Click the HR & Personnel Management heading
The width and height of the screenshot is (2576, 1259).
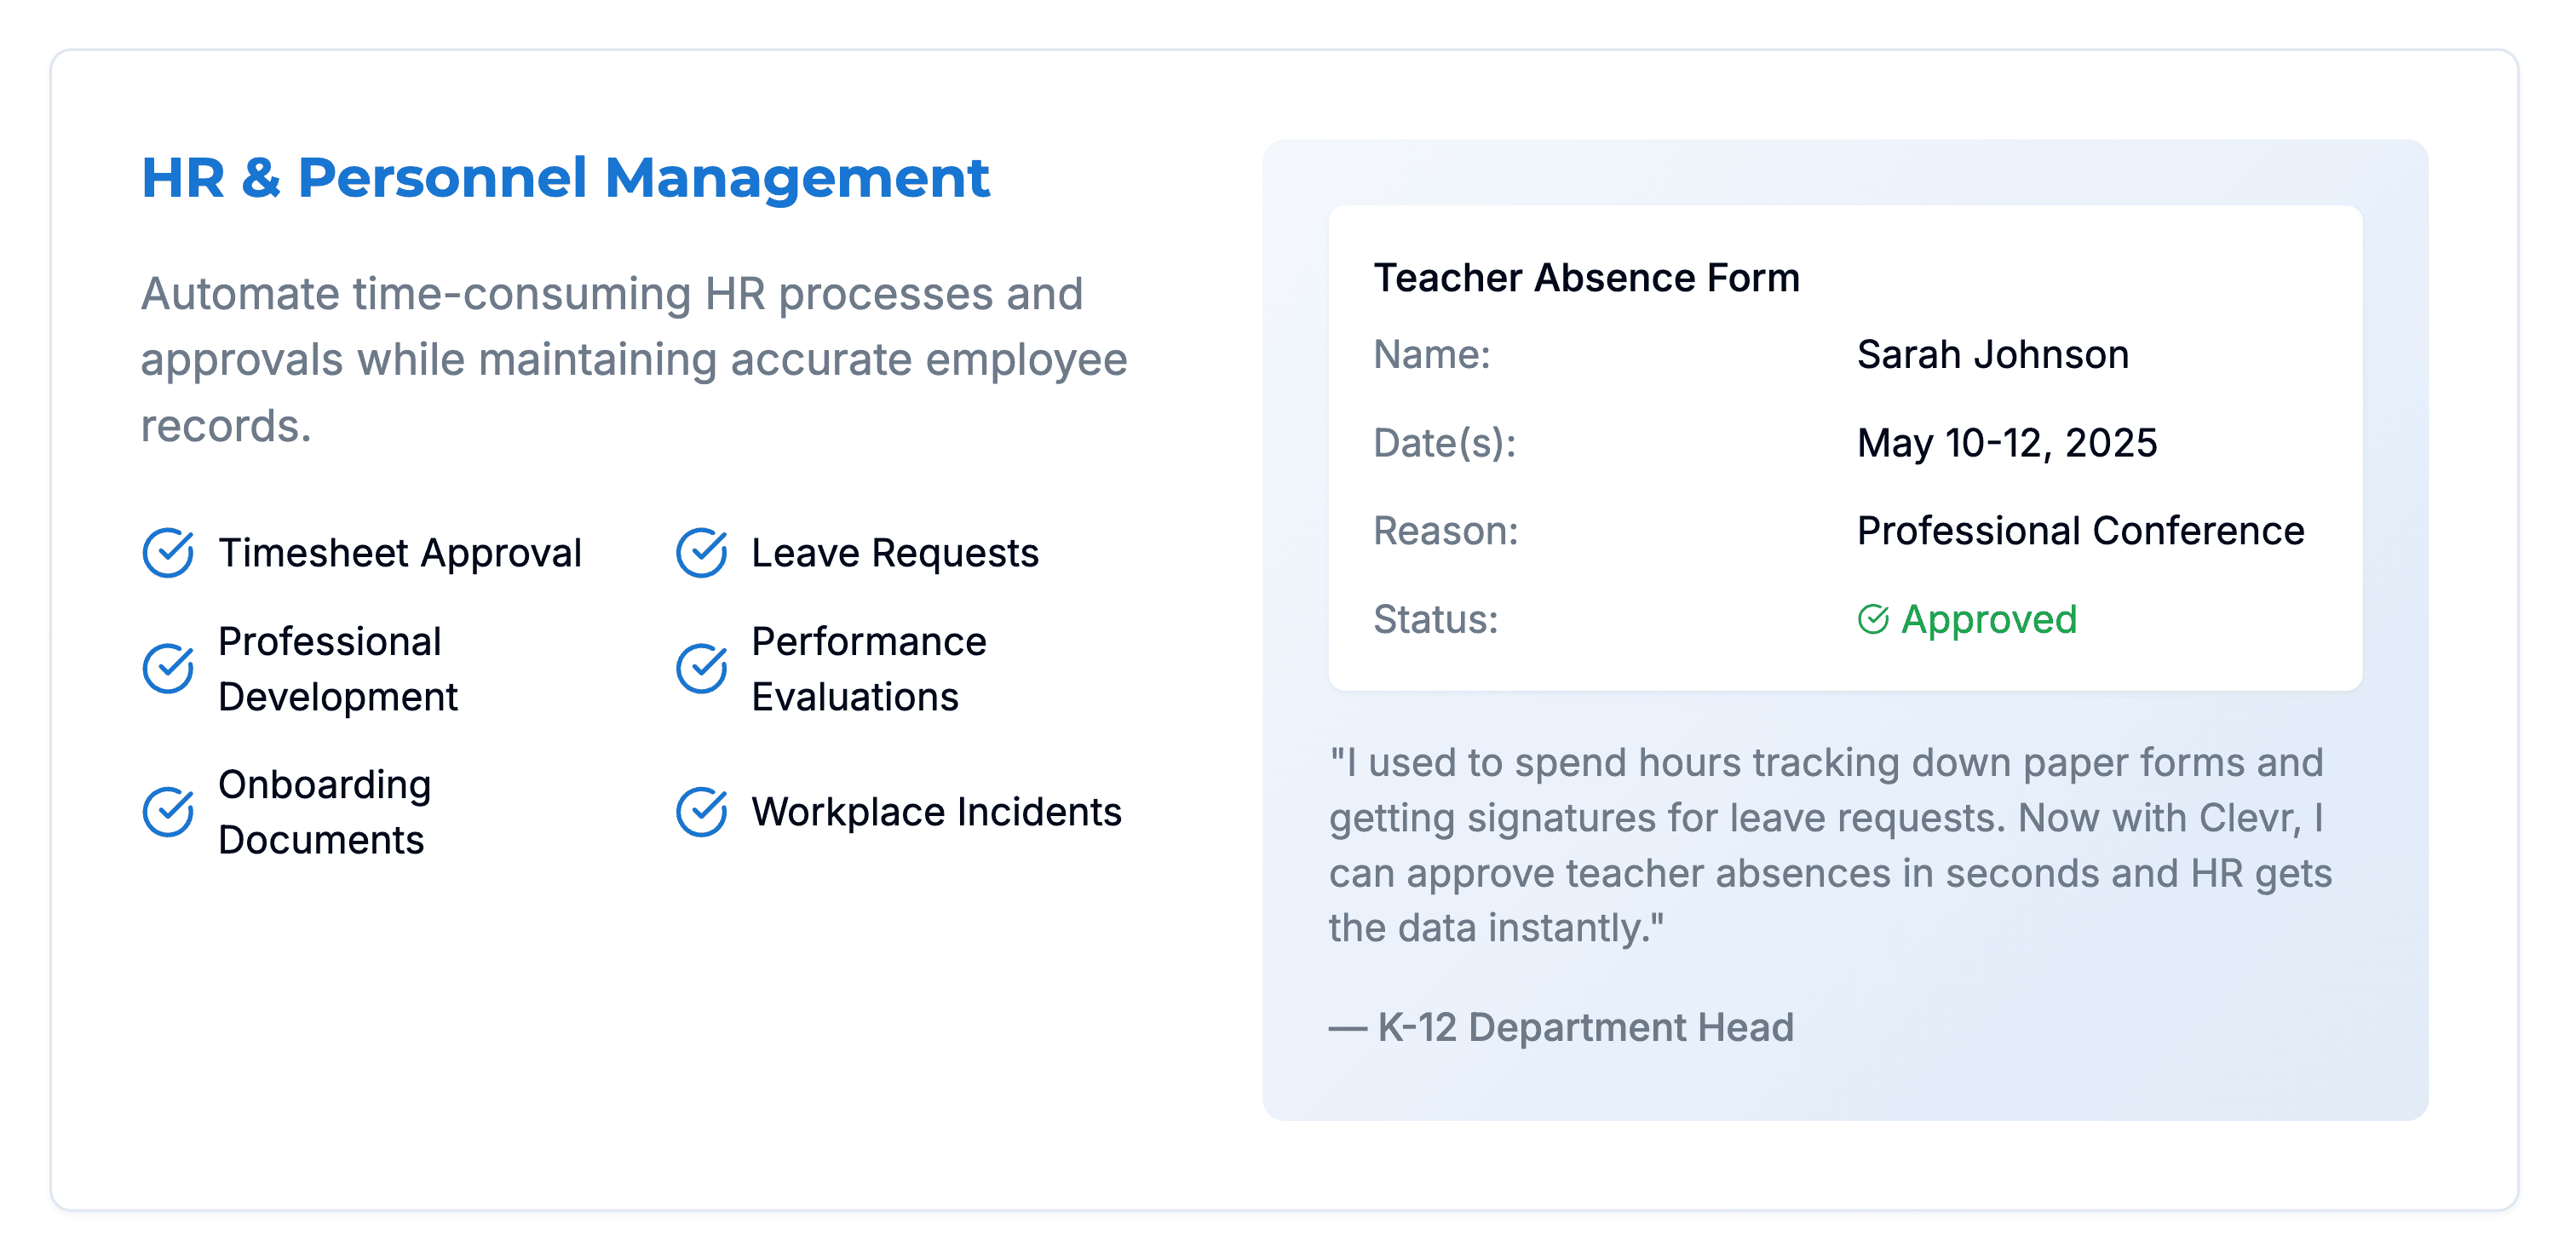point(565,178)
